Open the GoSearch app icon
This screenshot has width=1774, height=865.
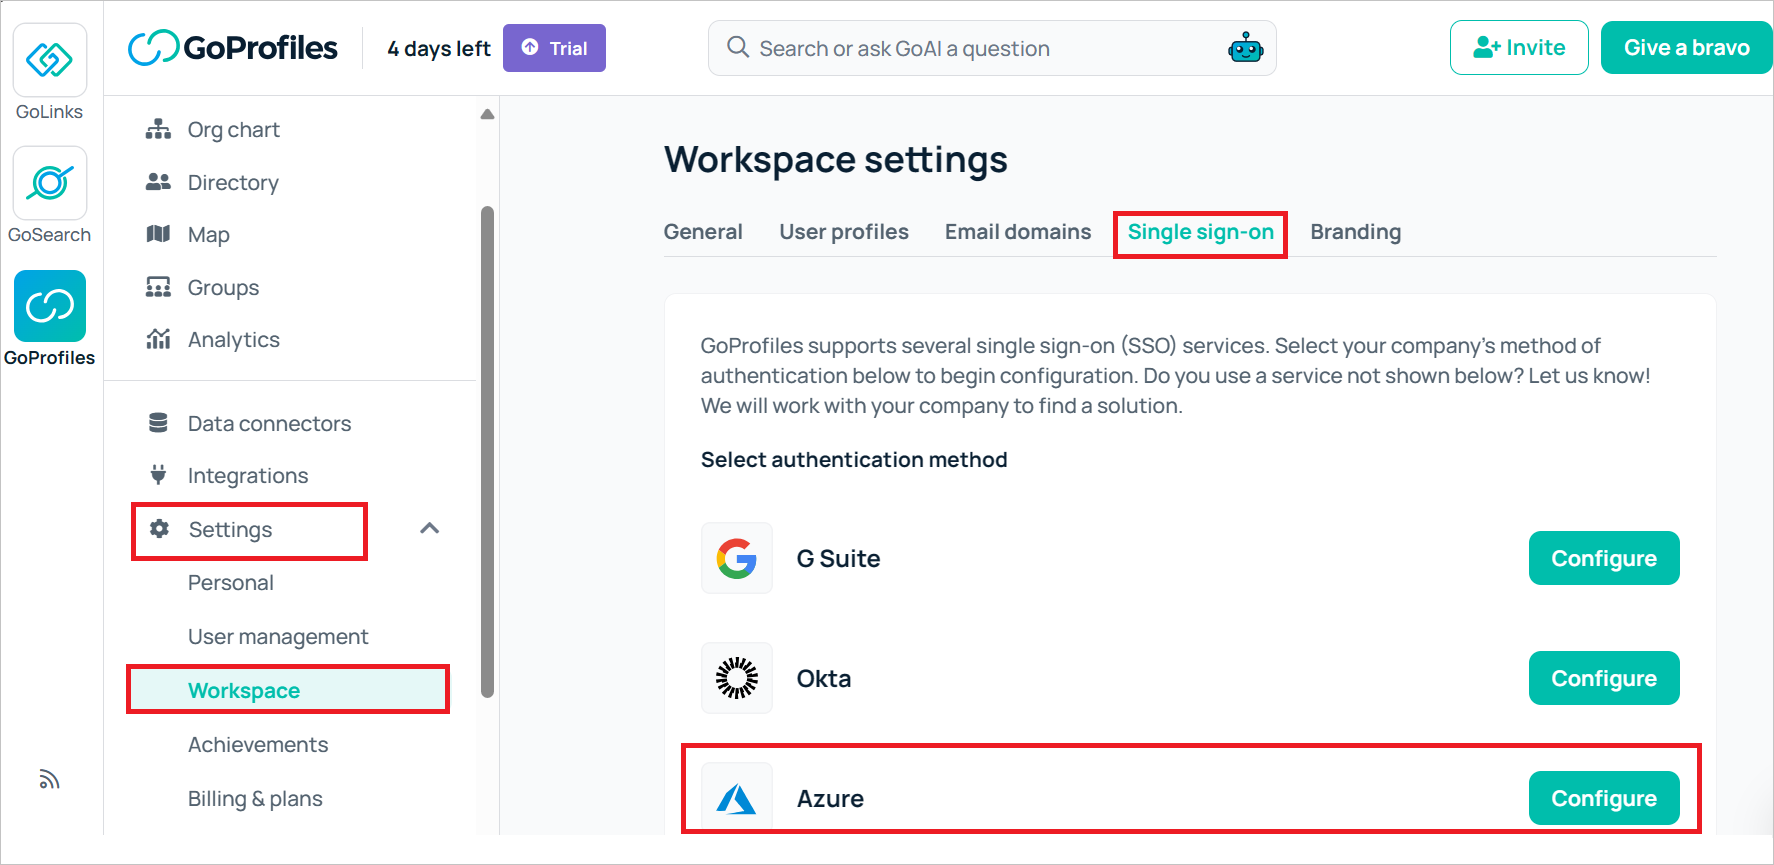49,183
